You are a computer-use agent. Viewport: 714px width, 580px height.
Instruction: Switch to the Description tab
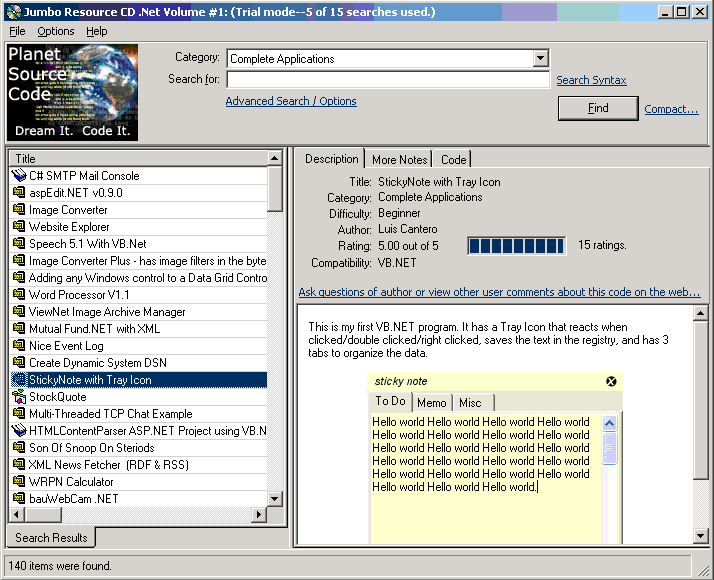(x=331, y=159)
